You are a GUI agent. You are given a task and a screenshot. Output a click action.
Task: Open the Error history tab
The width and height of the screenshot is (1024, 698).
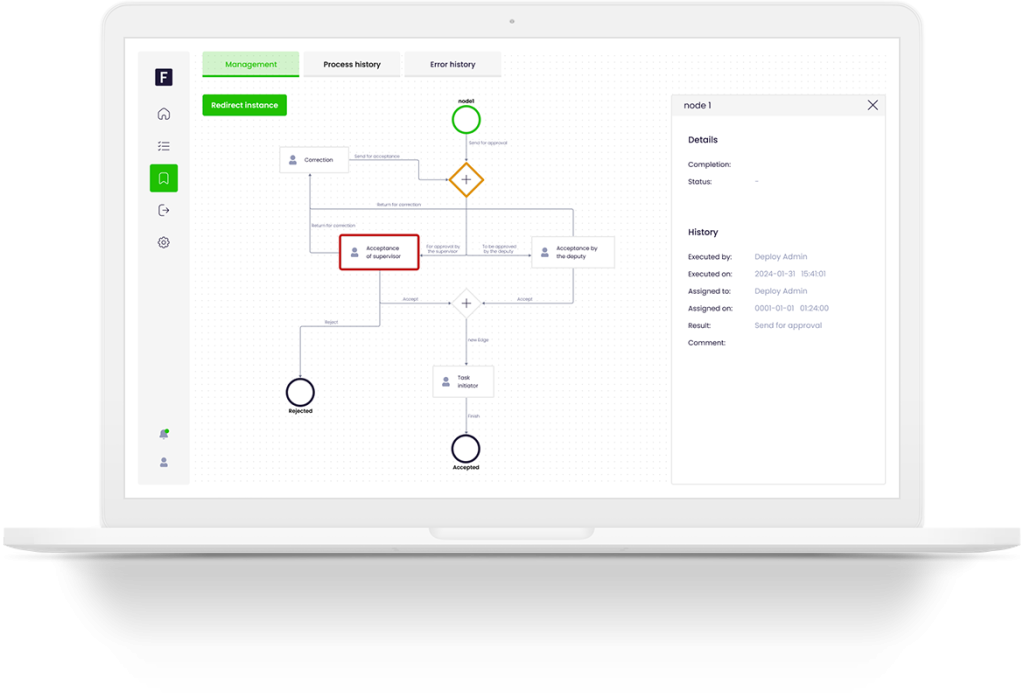(453, 65)
